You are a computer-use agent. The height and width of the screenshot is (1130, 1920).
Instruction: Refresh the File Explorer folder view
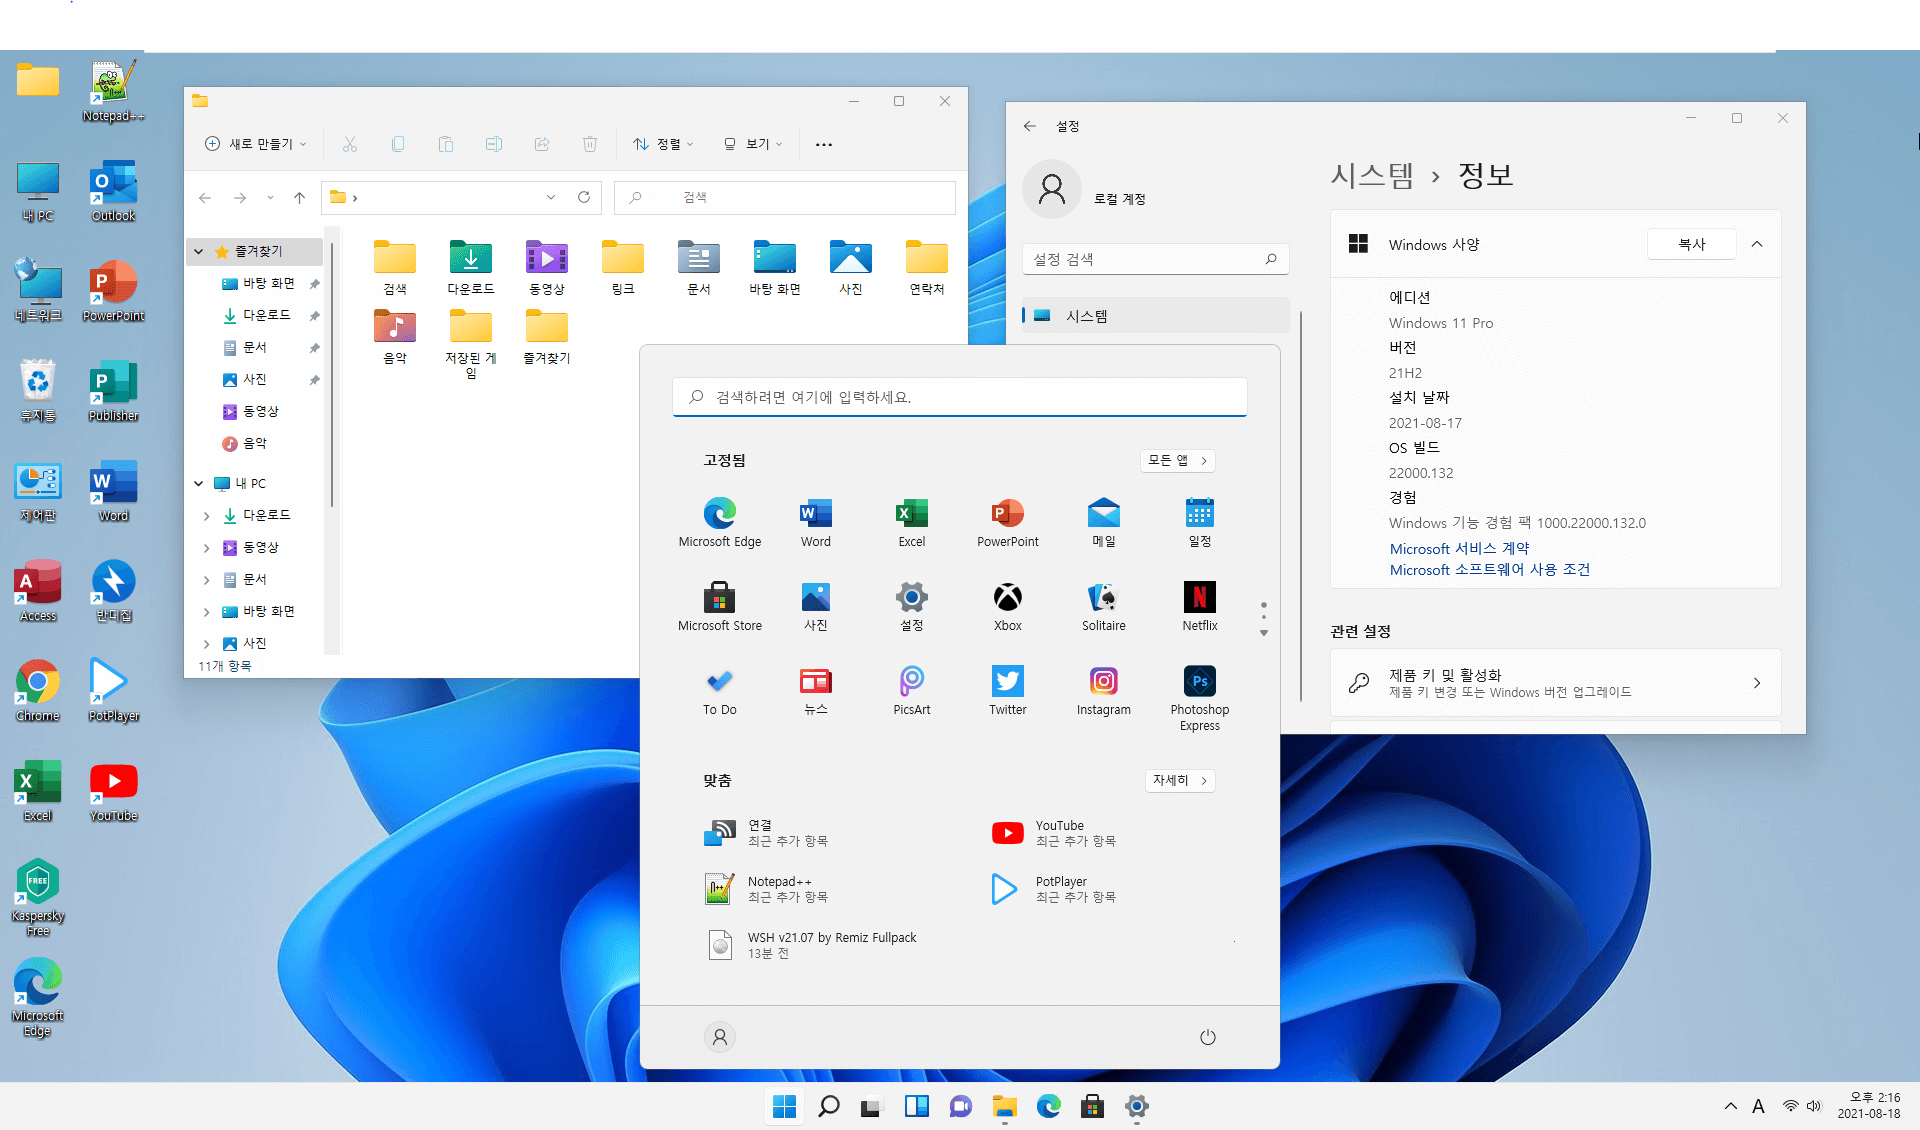(584, 197)
